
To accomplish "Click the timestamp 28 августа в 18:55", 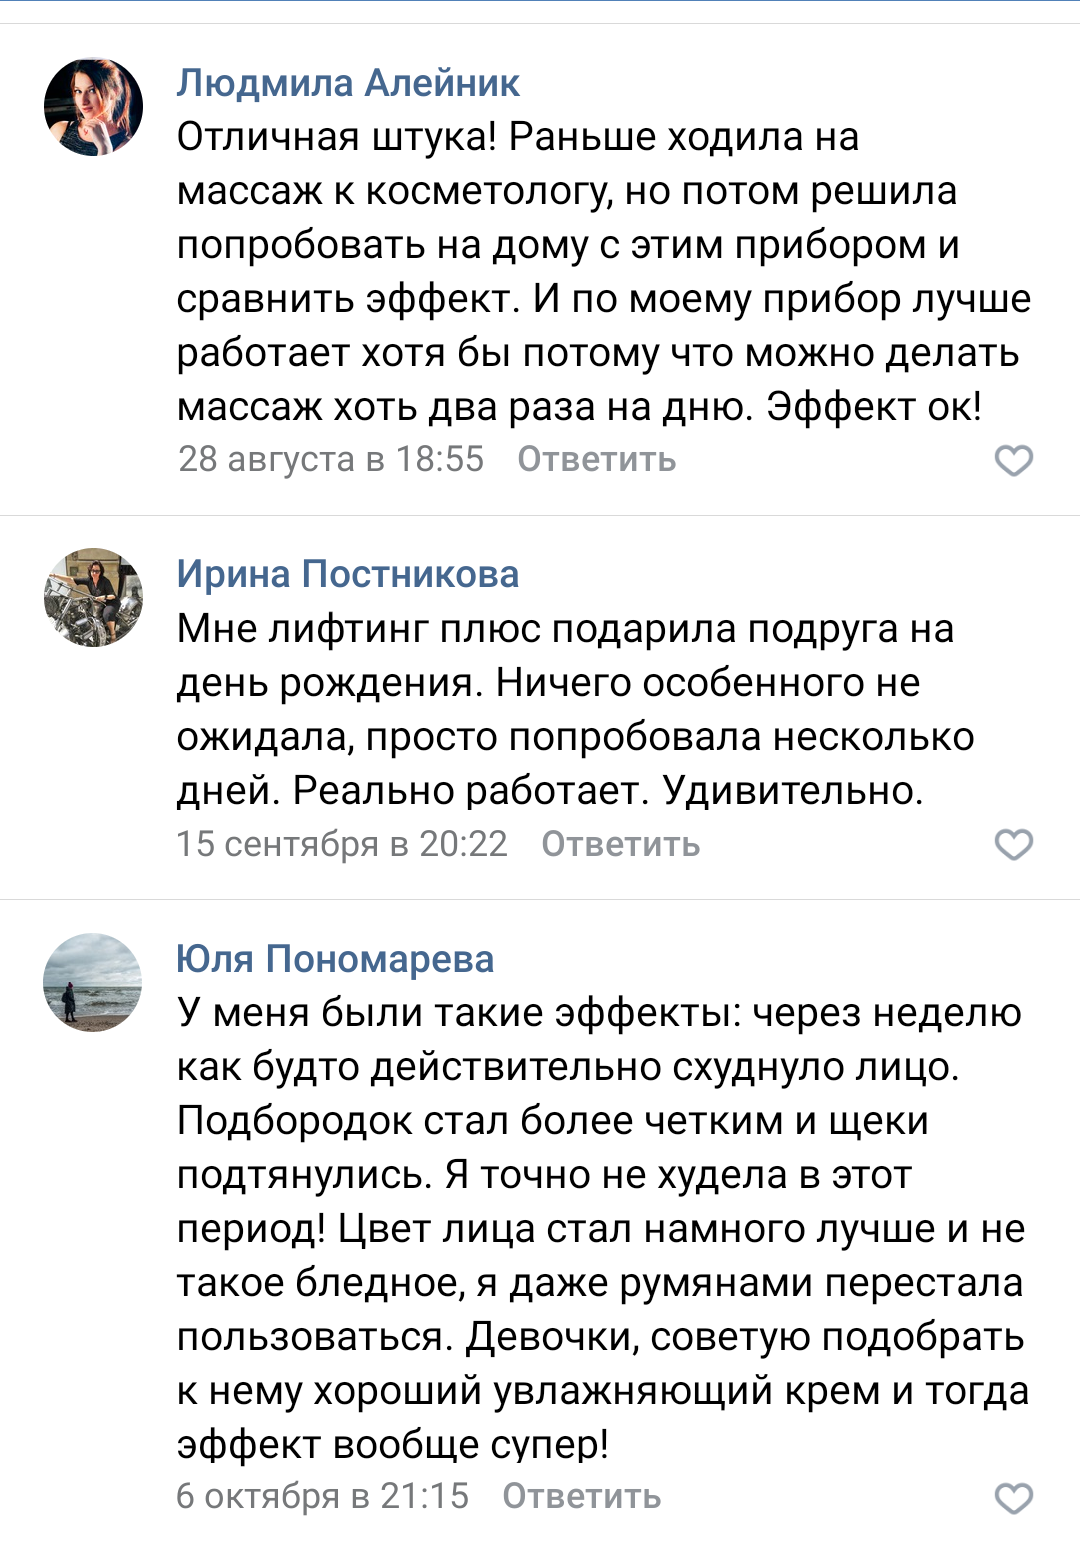I will [331, 460].
